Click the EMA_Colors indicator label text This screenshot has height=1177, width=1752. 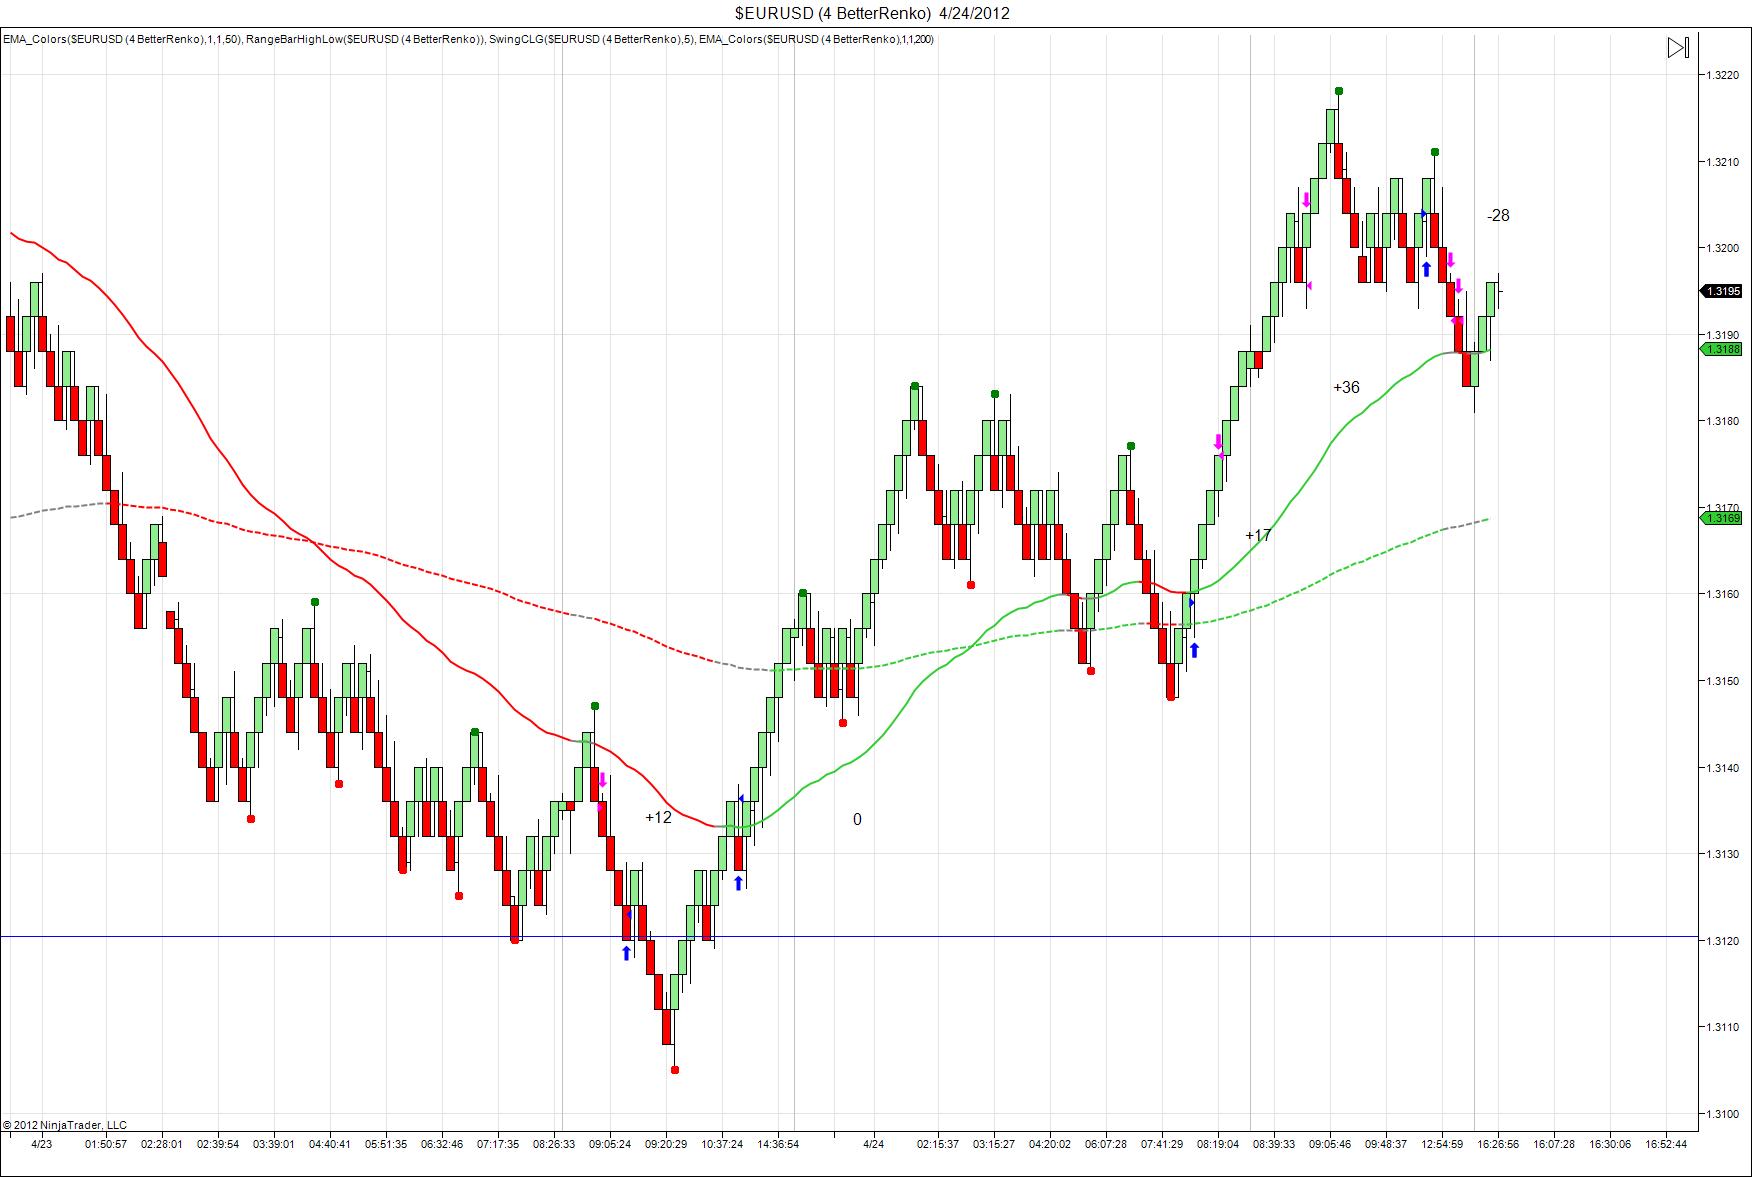(x=468, y=39)
